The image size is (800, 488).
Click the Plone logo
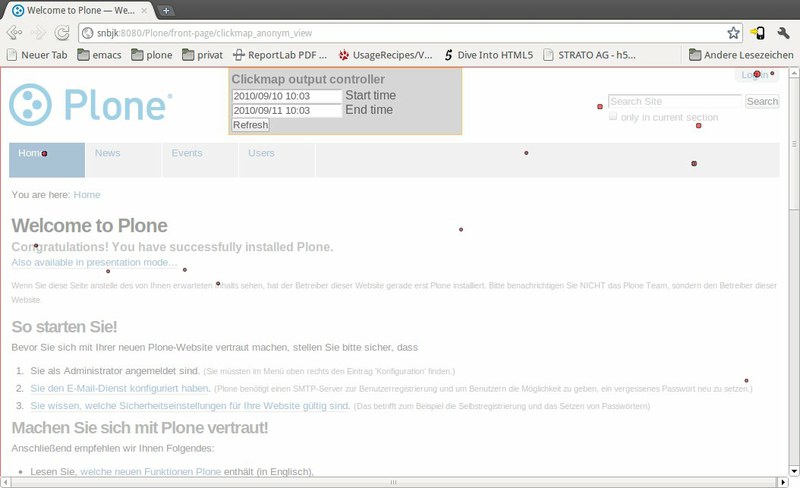click(91, 104)
